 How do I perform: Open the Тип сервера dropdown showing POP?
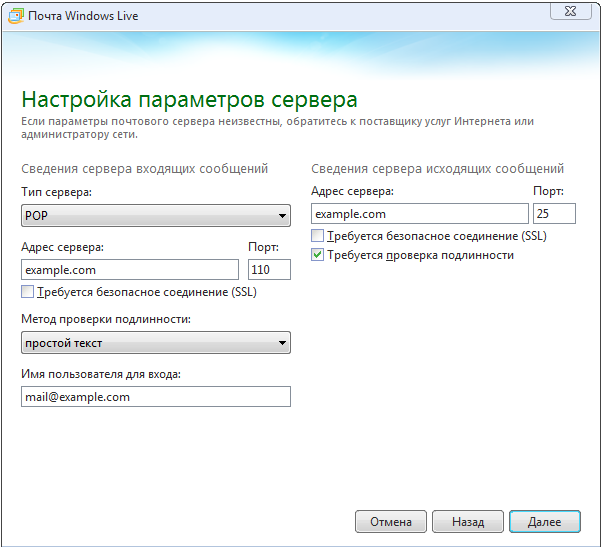155,214
